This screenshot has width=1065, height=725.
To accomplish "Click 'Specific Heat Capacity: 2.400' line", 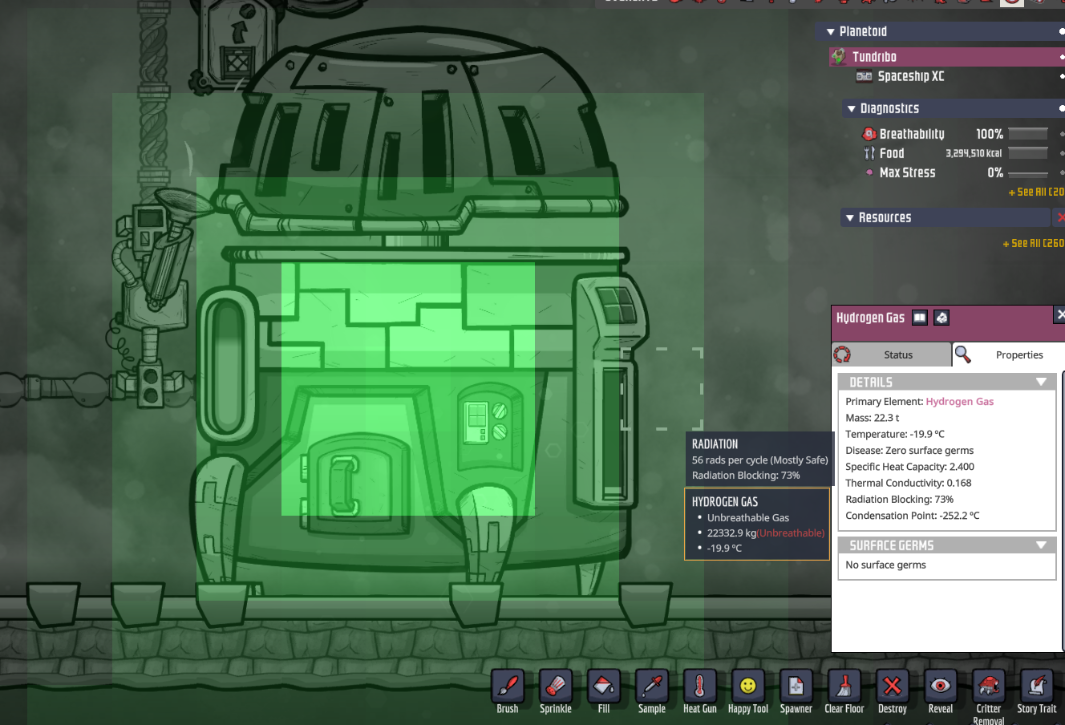I will [x=909, y=467].
